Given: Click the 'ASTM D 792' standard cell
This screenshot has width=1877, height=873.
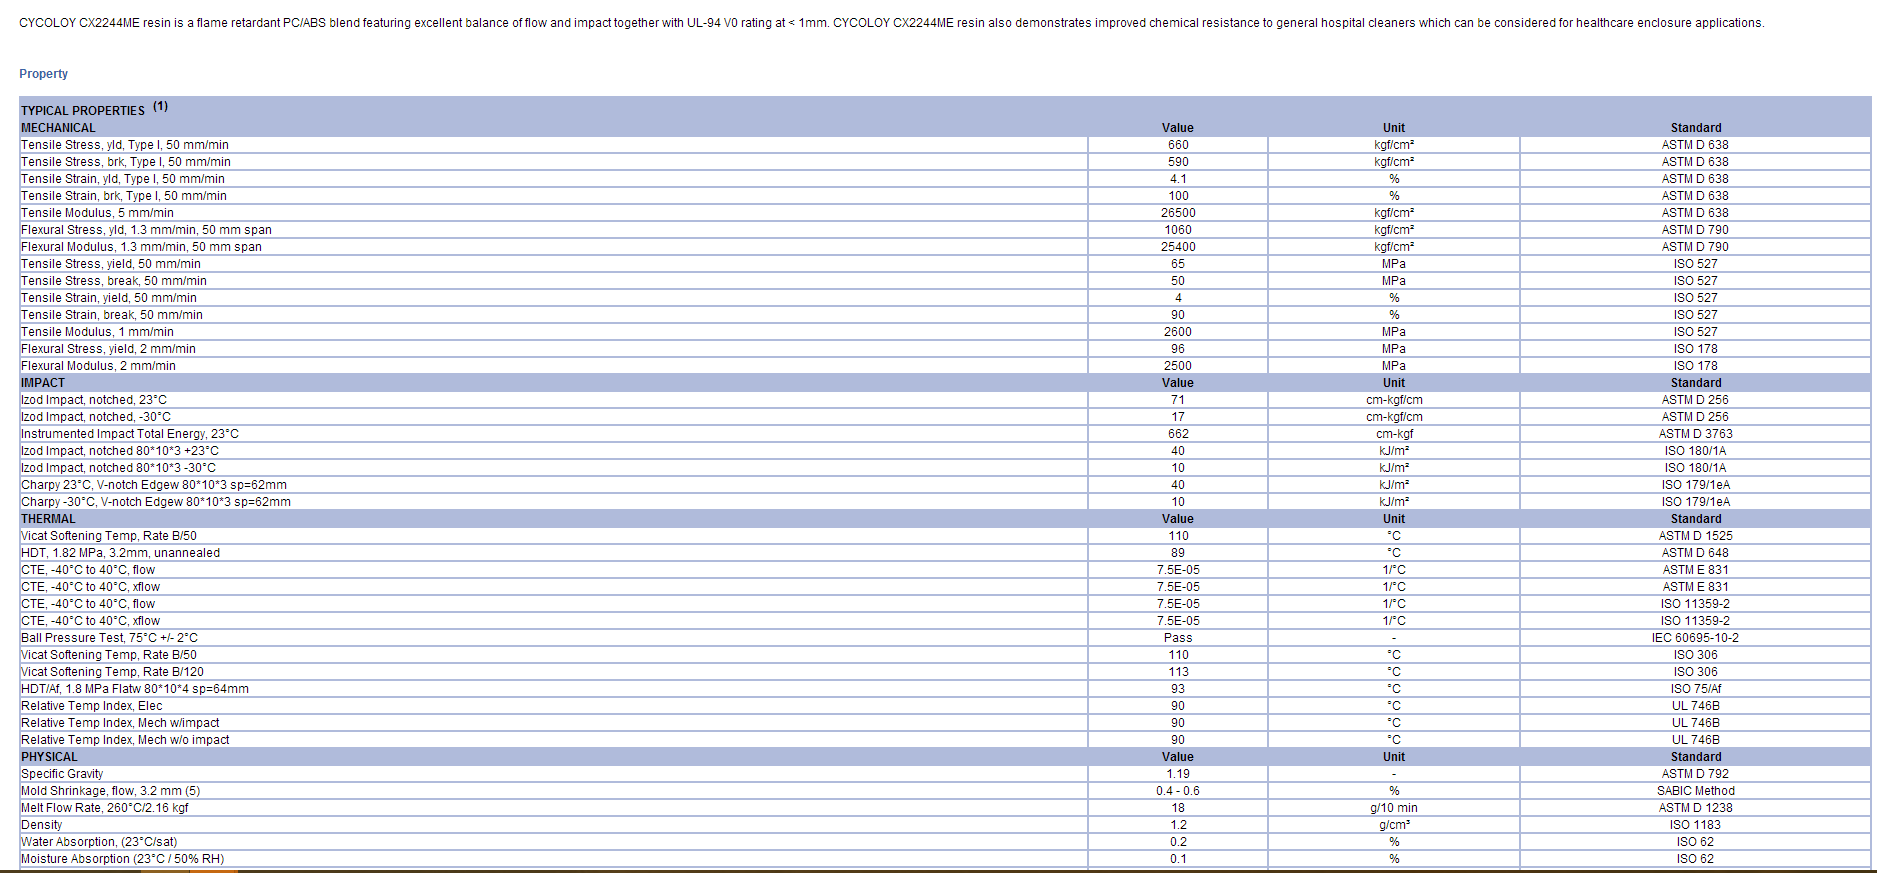Looking at the screenshot, I should [1695, 774].
